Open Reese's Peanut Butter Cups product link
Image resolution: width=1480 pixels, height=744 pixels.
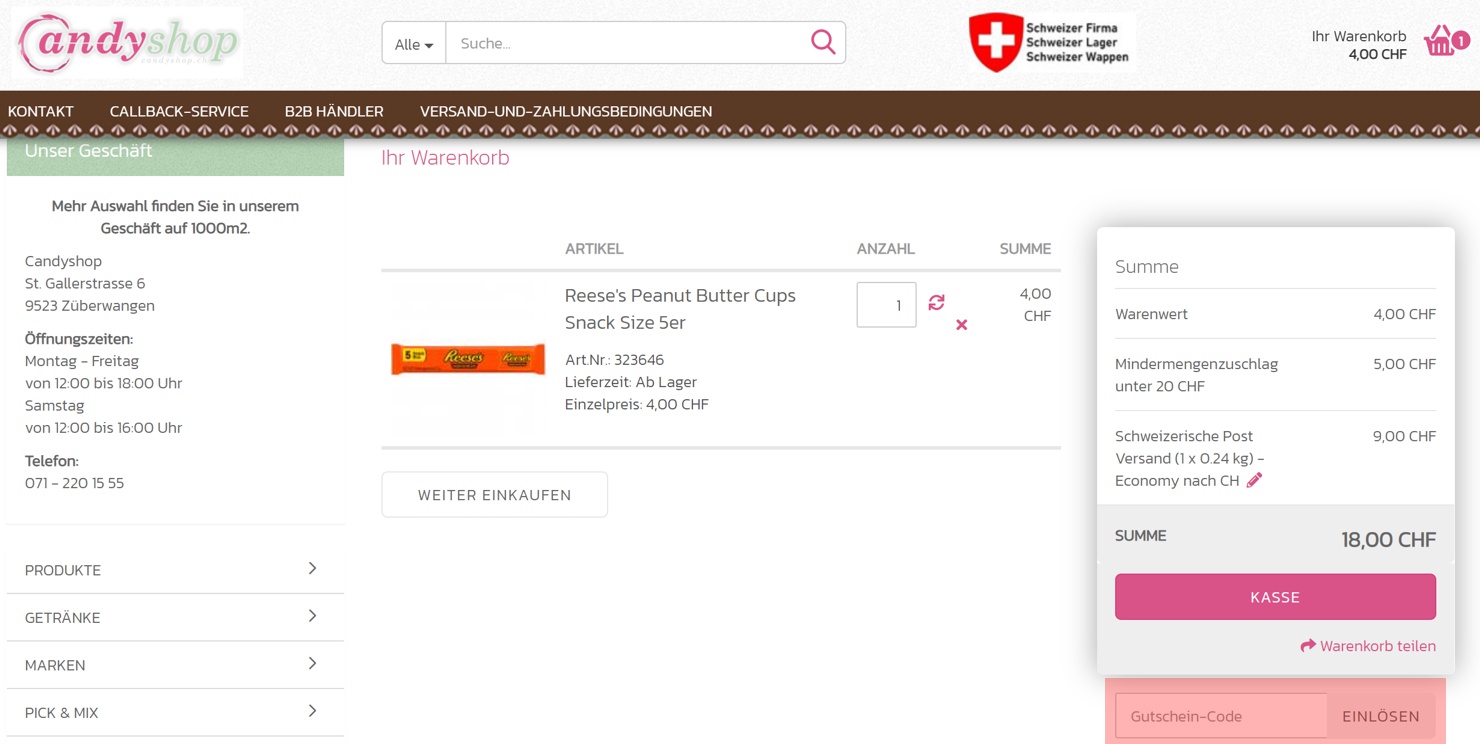click(x=680, y=309)
